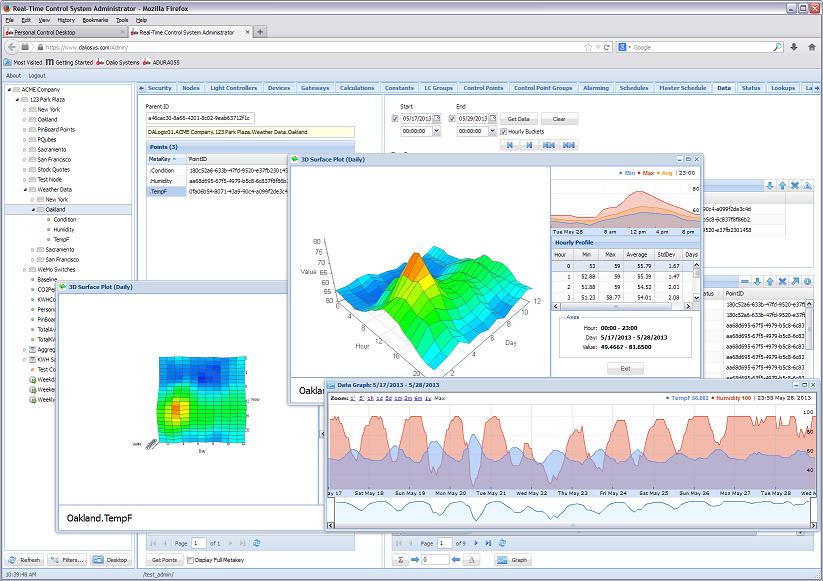Click the move-down arrow icon above the 0c4-a099f2de3c4d row
Screen dimensions: 823x581
point(770,185)
